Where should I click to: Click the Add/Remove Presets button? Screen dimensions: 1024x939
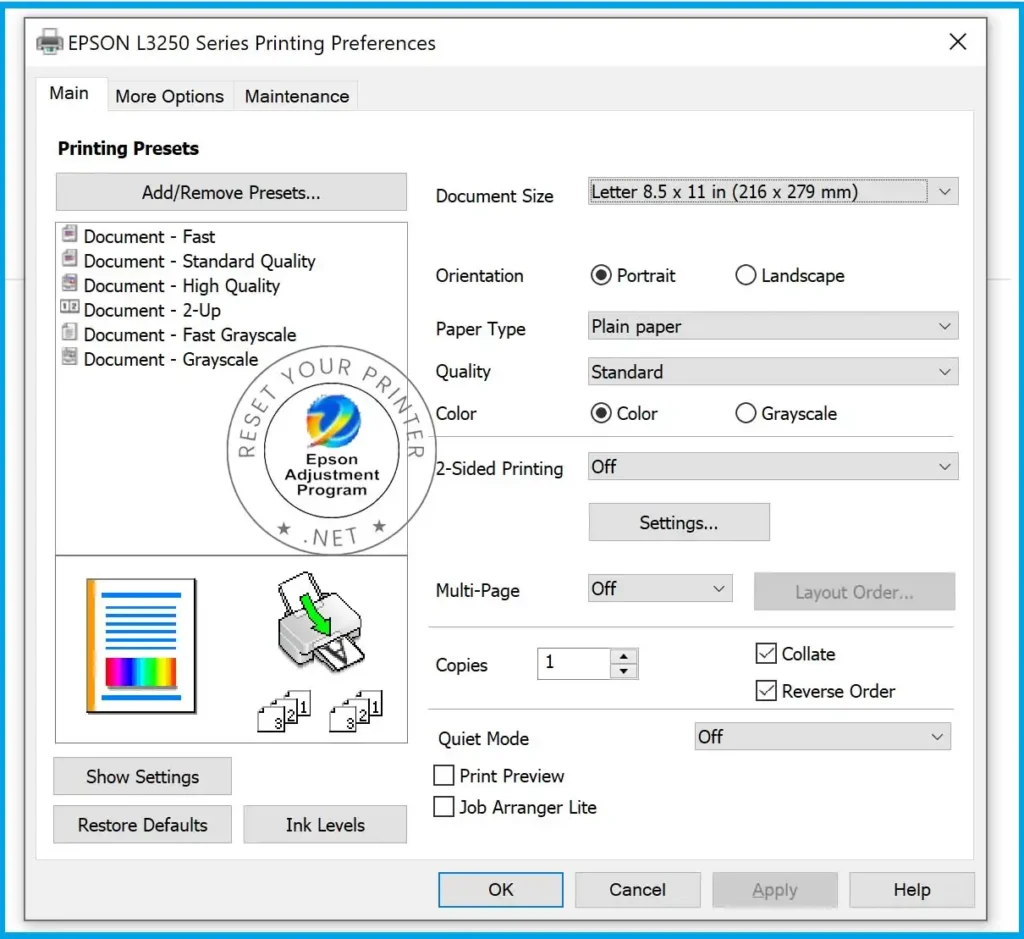pyautogui.click(x=231, y=193)
